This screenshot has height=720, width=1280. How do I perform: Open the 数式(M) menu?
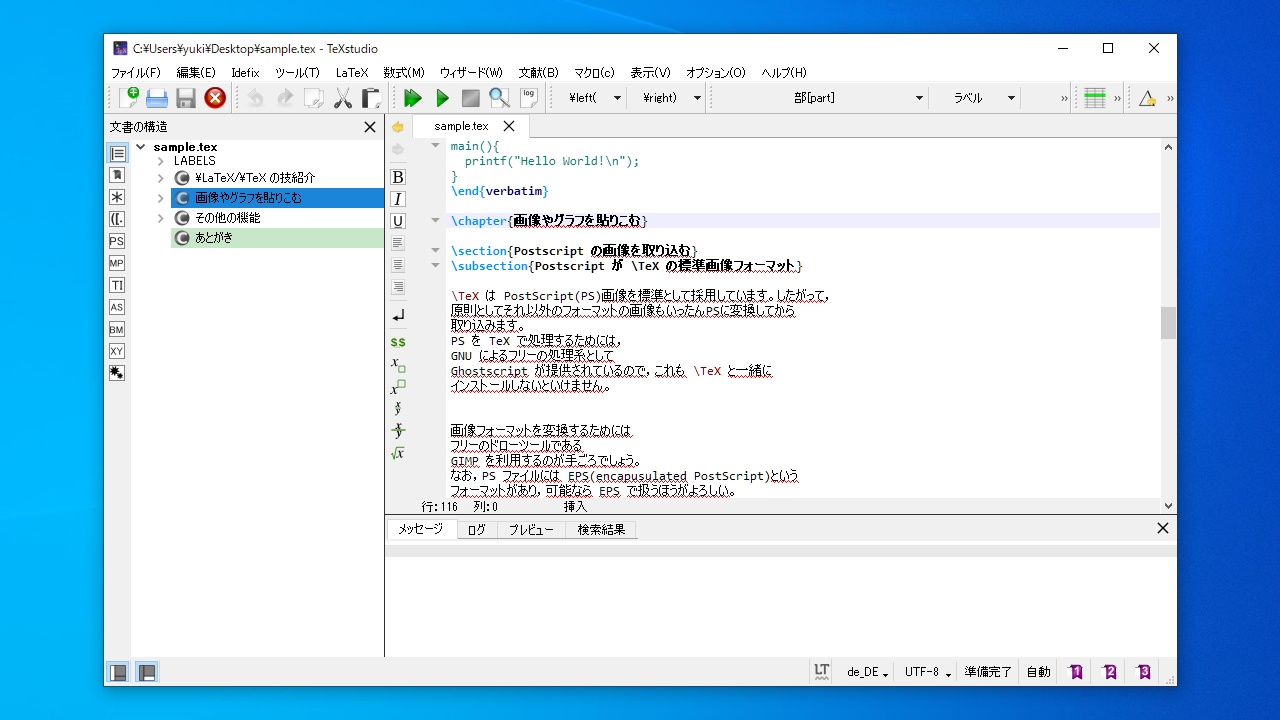(x=404, y=73)
